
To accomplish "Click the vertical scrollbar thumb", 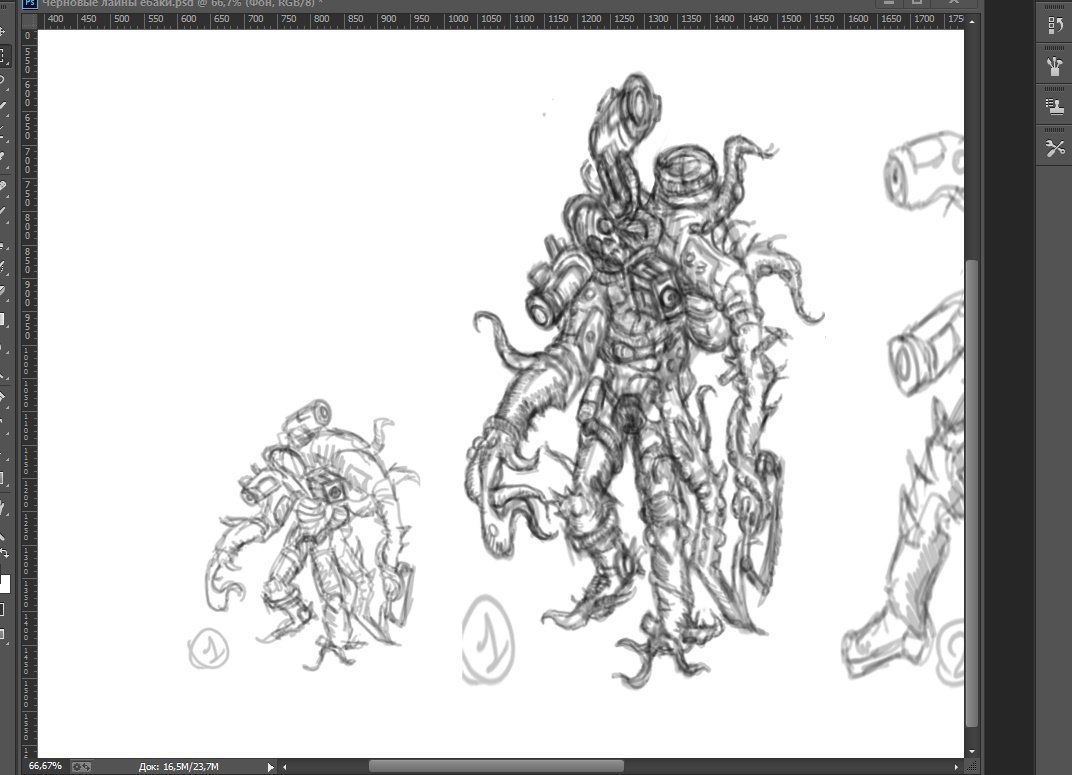I will [972, 493].
